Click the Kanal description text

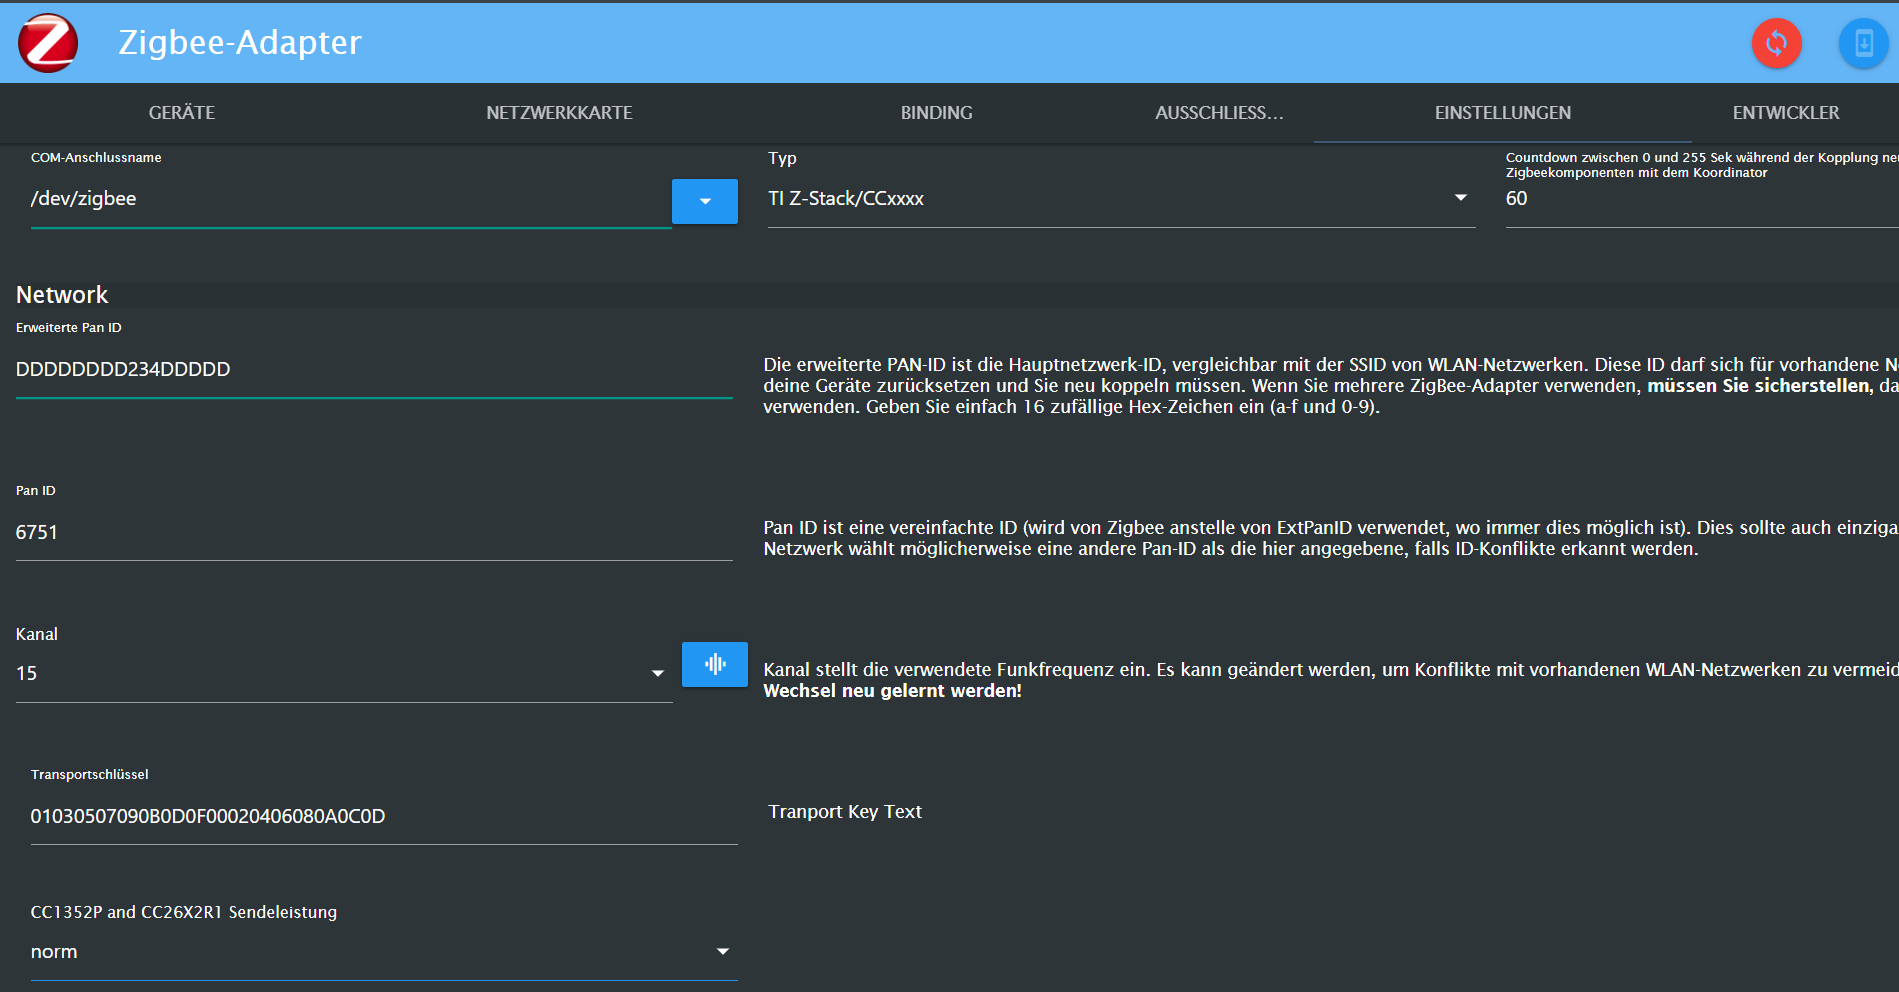[x=1331, y=680]
